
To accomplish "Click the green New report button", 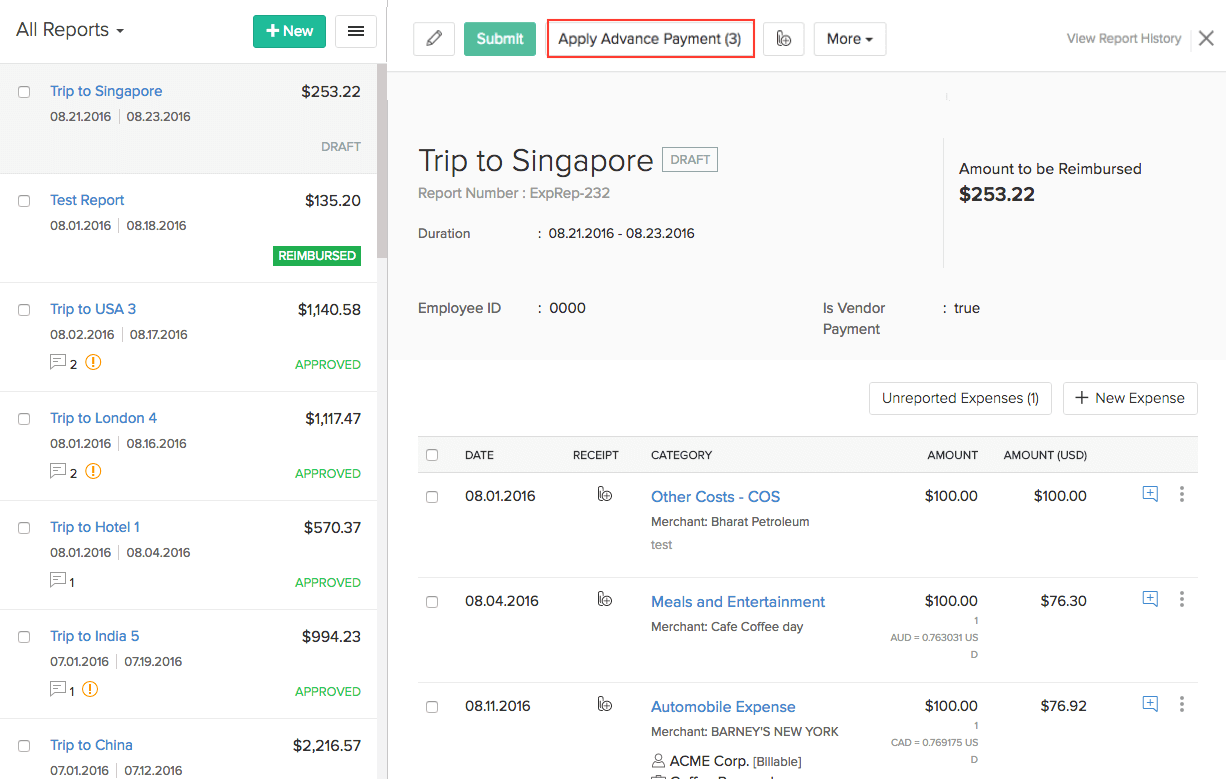I will [289, 31].
